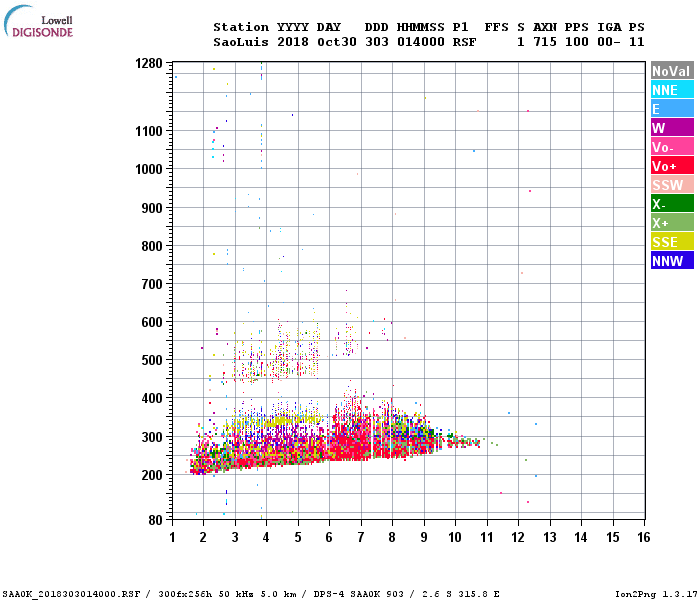Screen dimensions: 700x600
Task: Click the y-axis label '400'
Action: 152,398
